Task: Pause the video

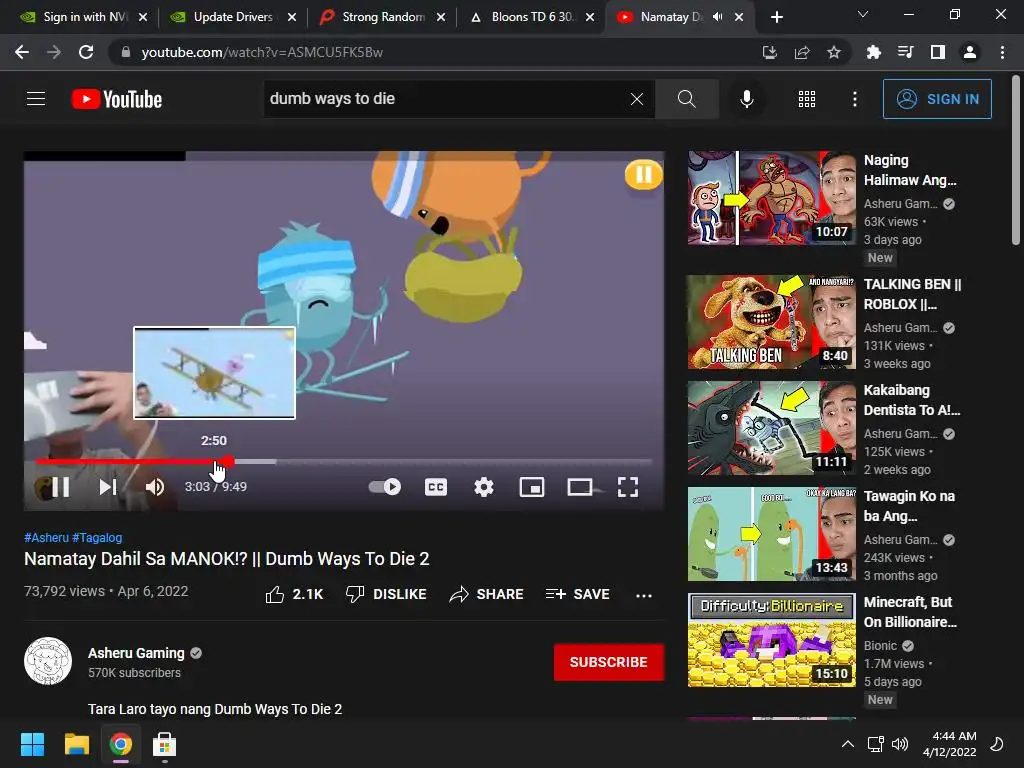Action: pos(61,487)
